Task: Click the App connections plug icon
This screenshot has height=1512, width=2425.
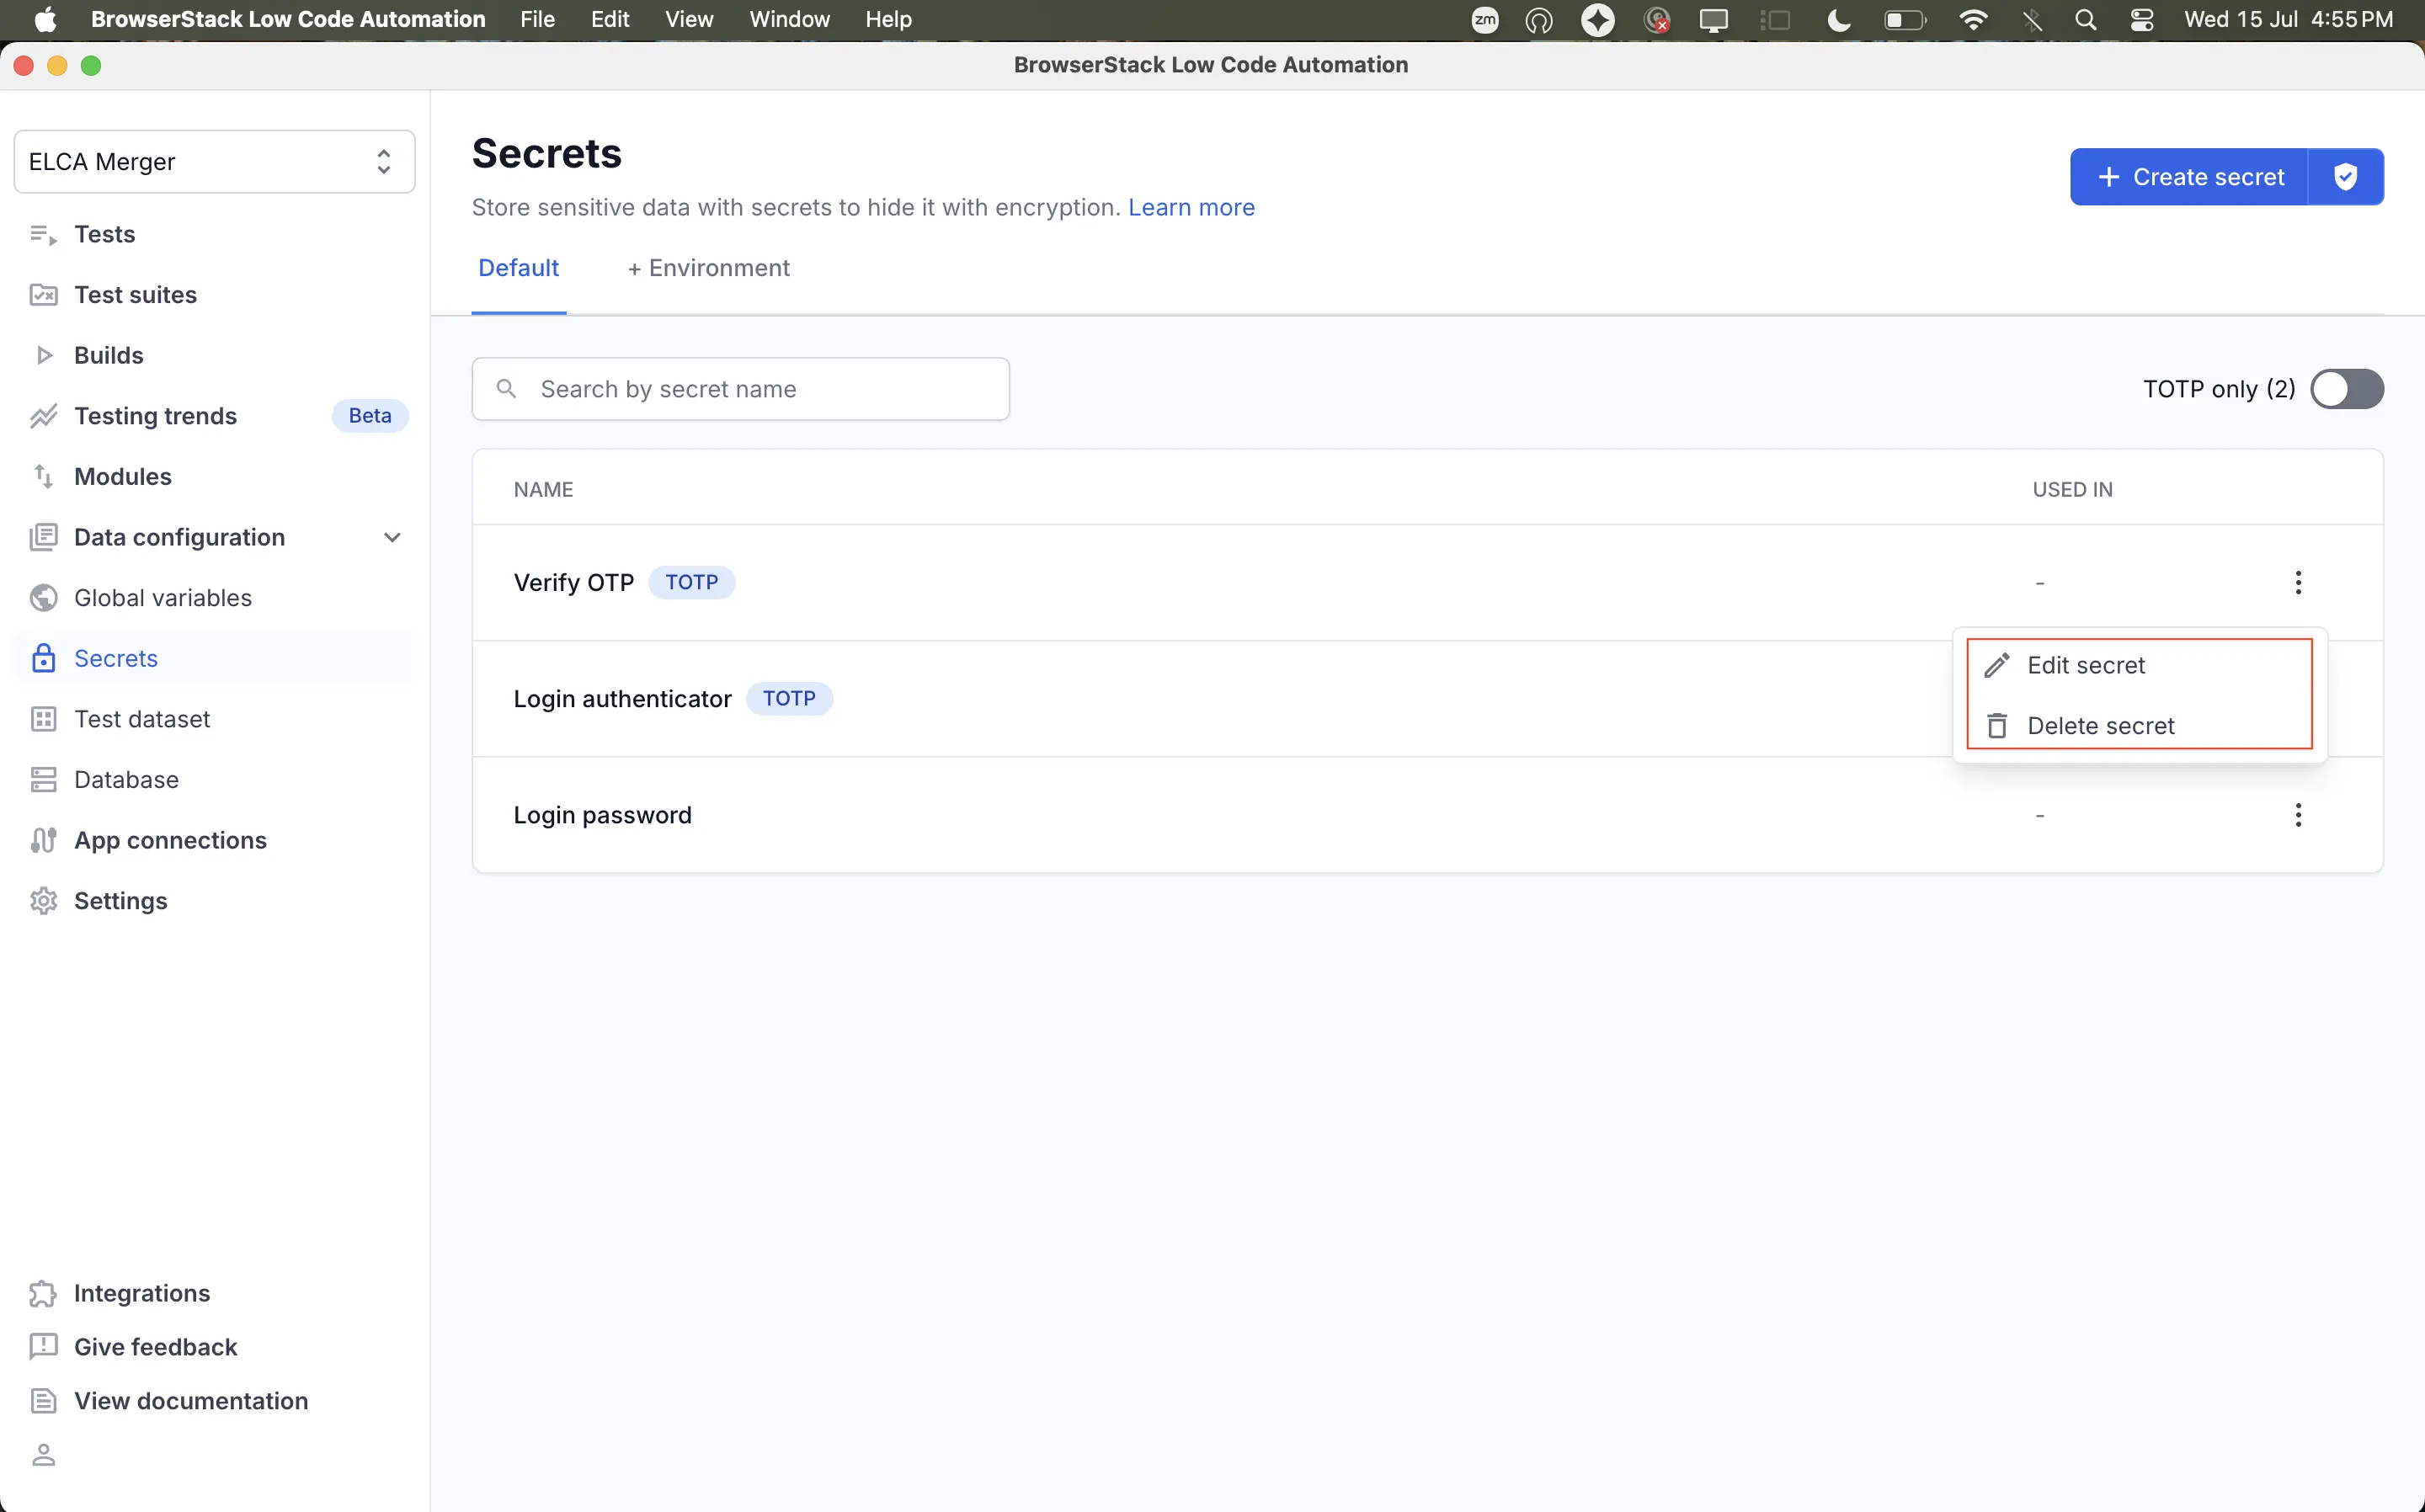Action: click(x=43, y=841)
